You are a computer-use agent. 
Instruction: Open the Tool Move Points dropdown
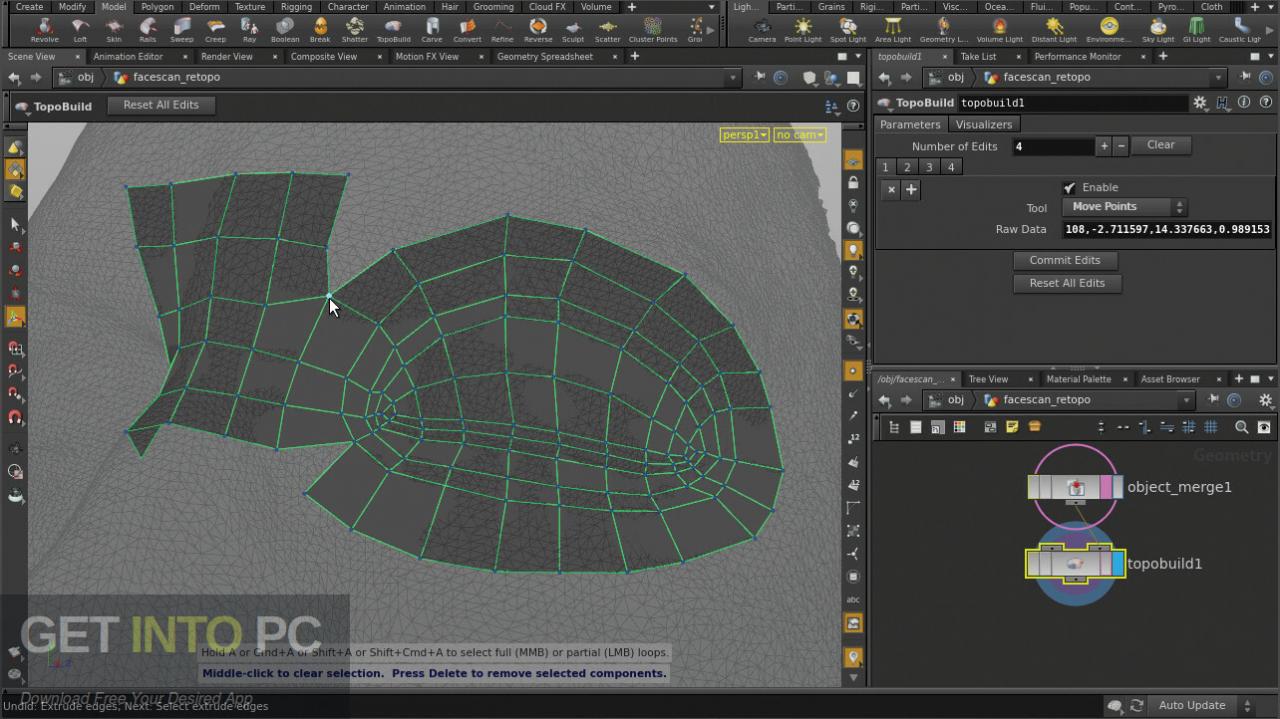click(x=1124, y=207)
